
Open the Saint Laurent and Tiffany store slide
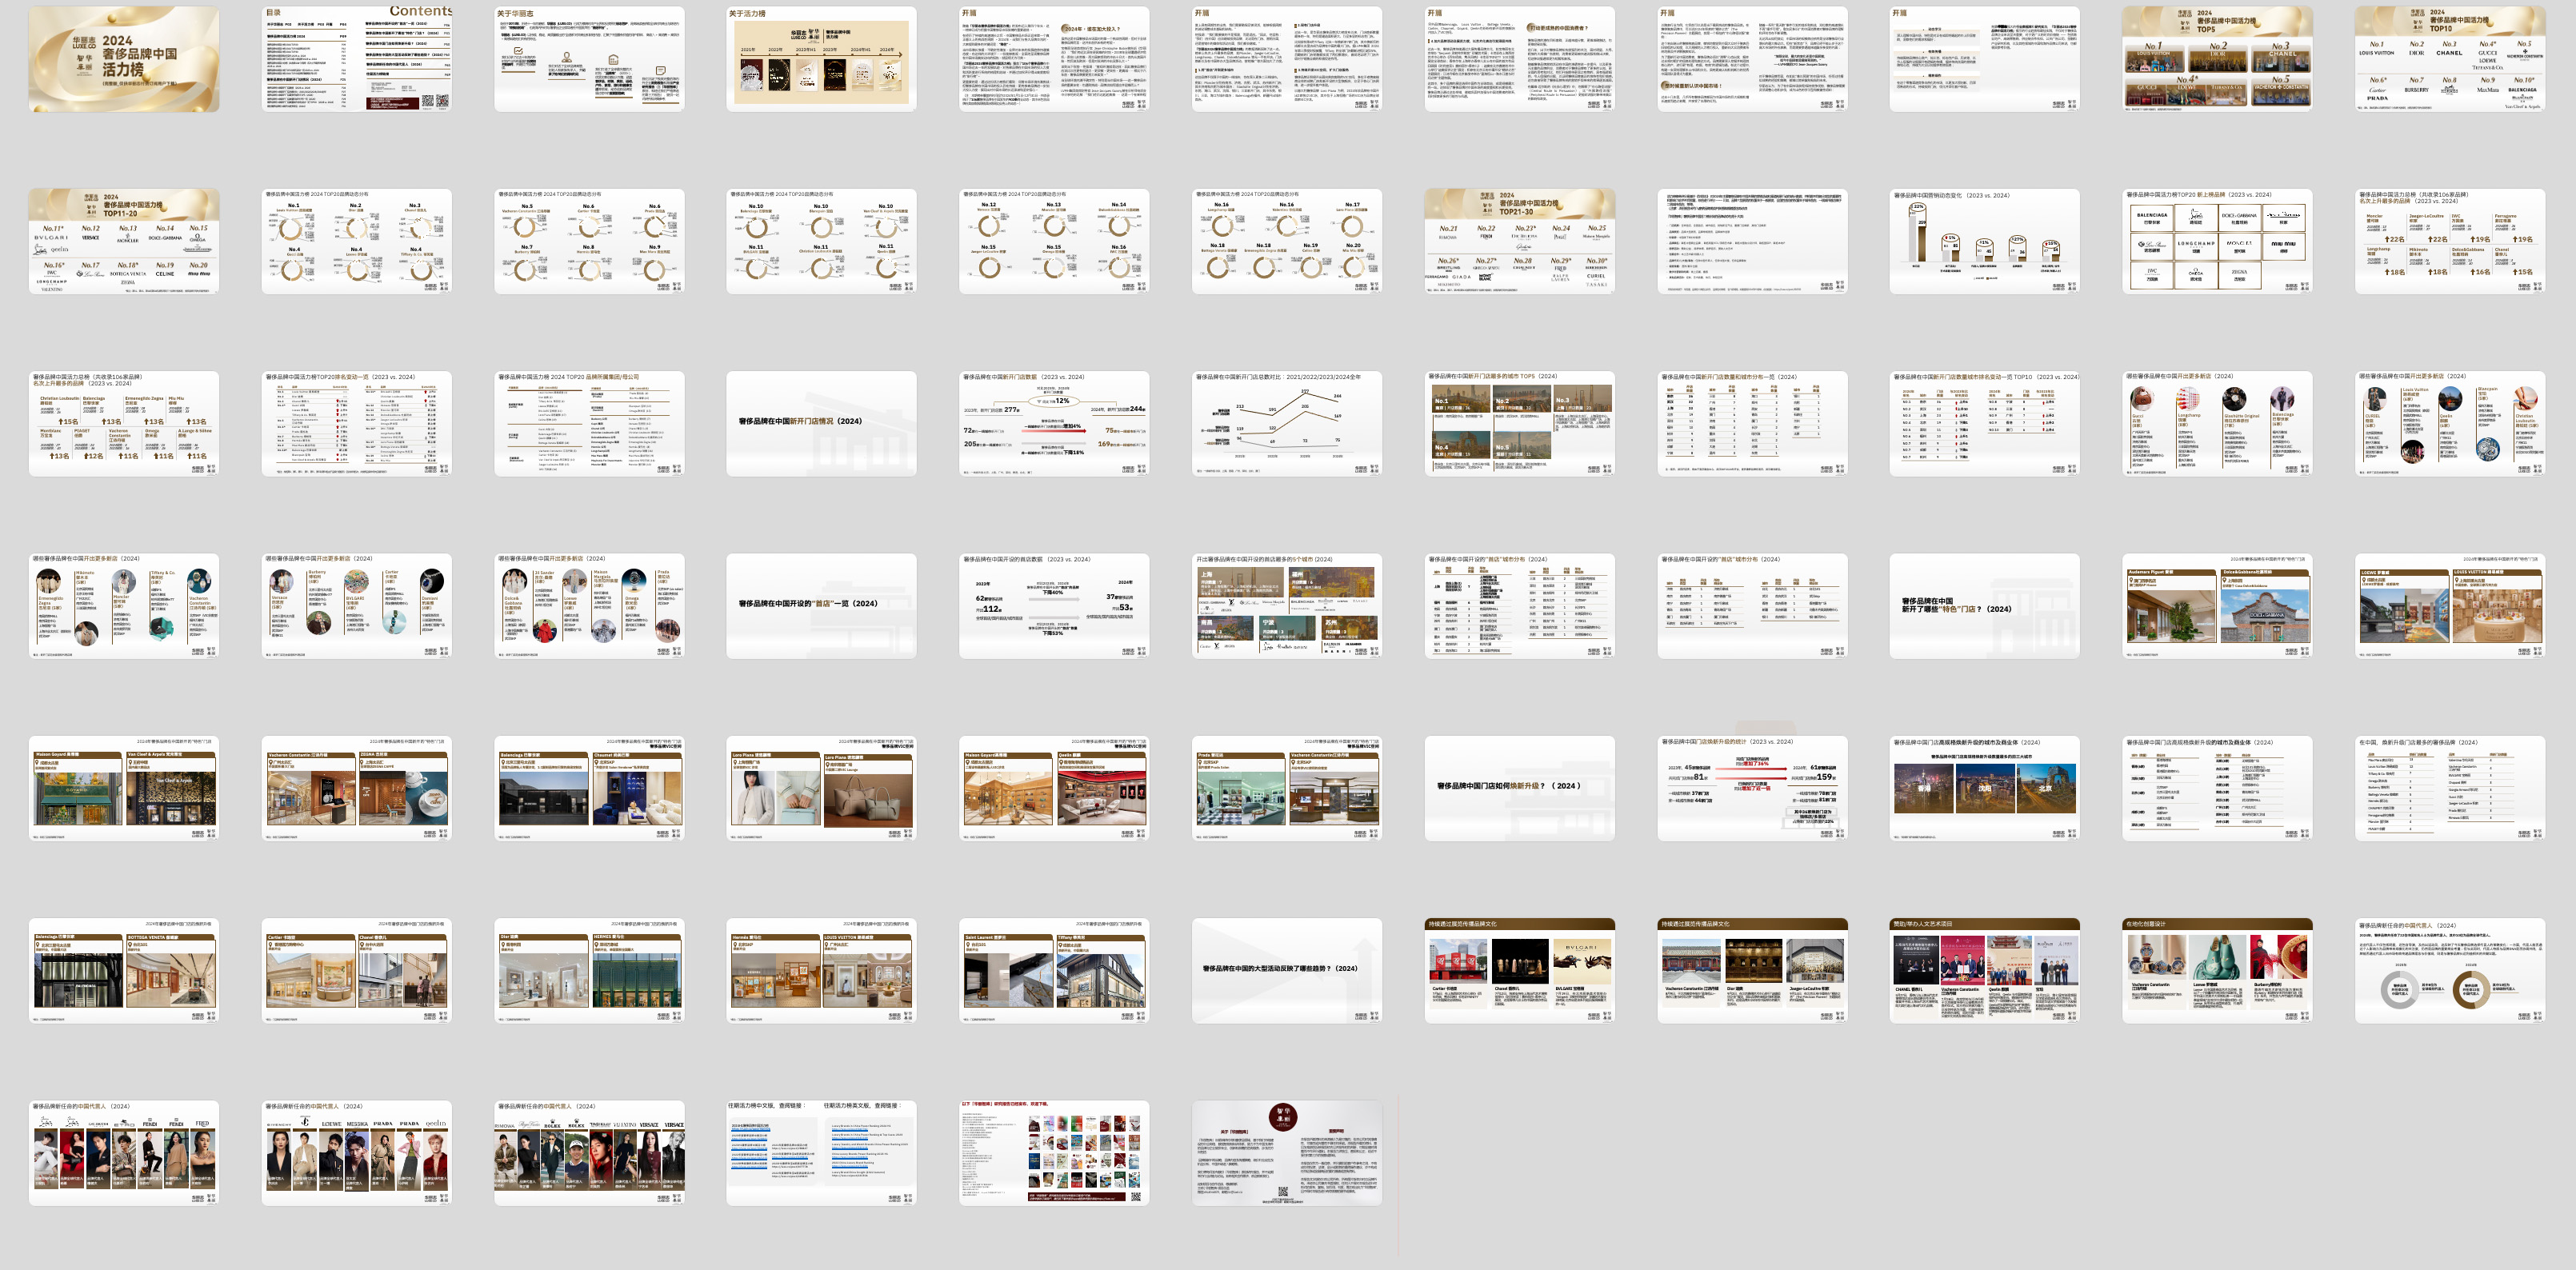1053,970
